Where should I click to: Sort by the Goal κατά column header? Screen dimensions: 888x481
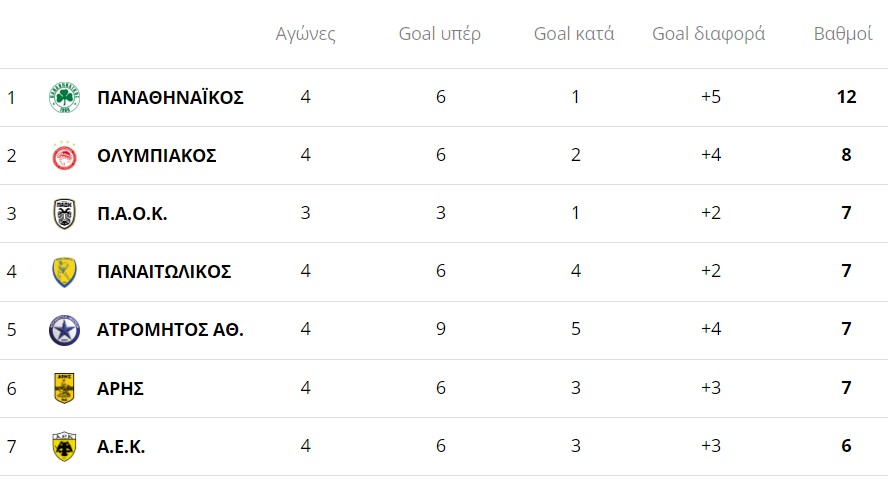(x=574, y=34)
